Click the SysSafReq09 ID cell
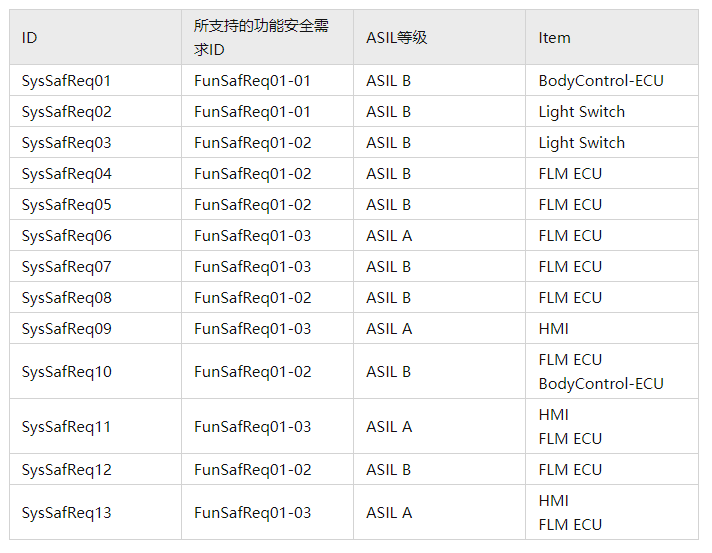 (66, 329)
